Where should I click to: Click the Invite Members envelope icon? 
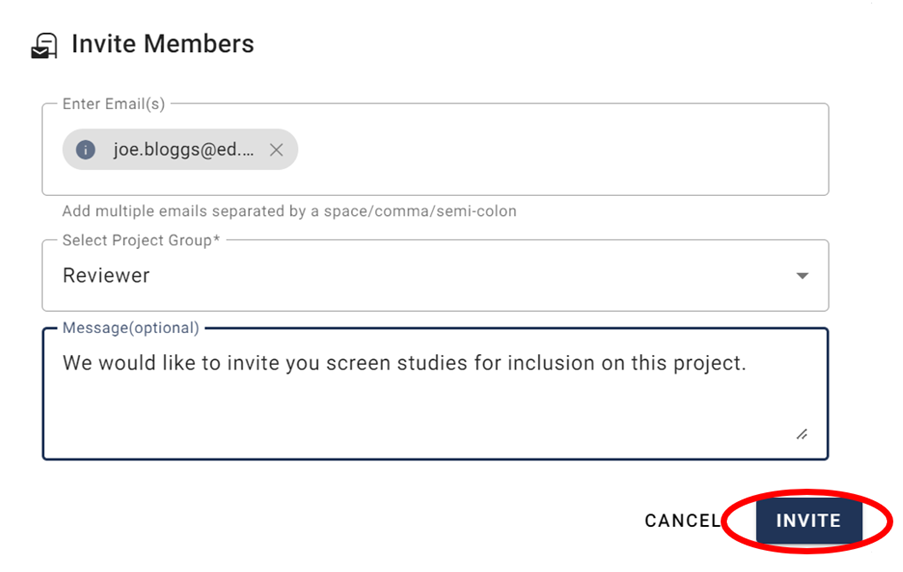coord(44,45)
